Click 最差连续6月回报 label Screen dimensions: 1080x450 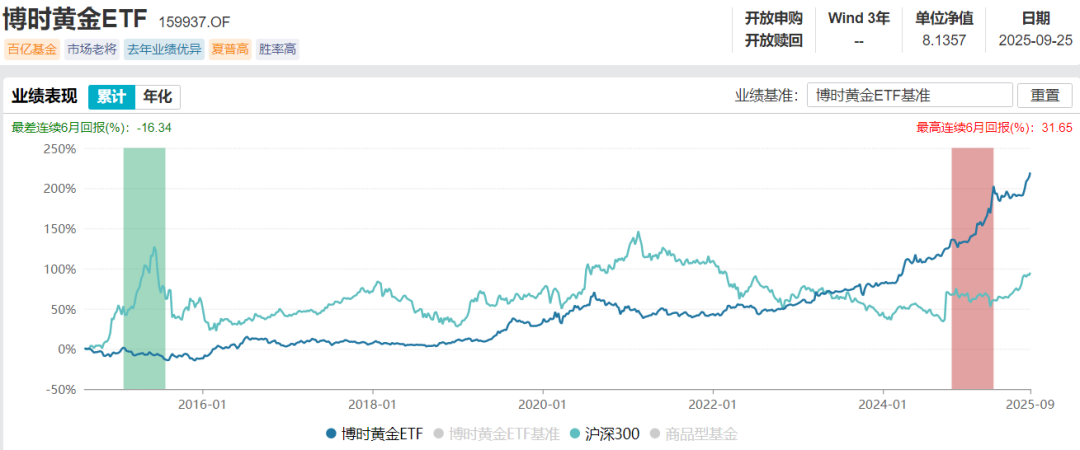tap(71, 128)
